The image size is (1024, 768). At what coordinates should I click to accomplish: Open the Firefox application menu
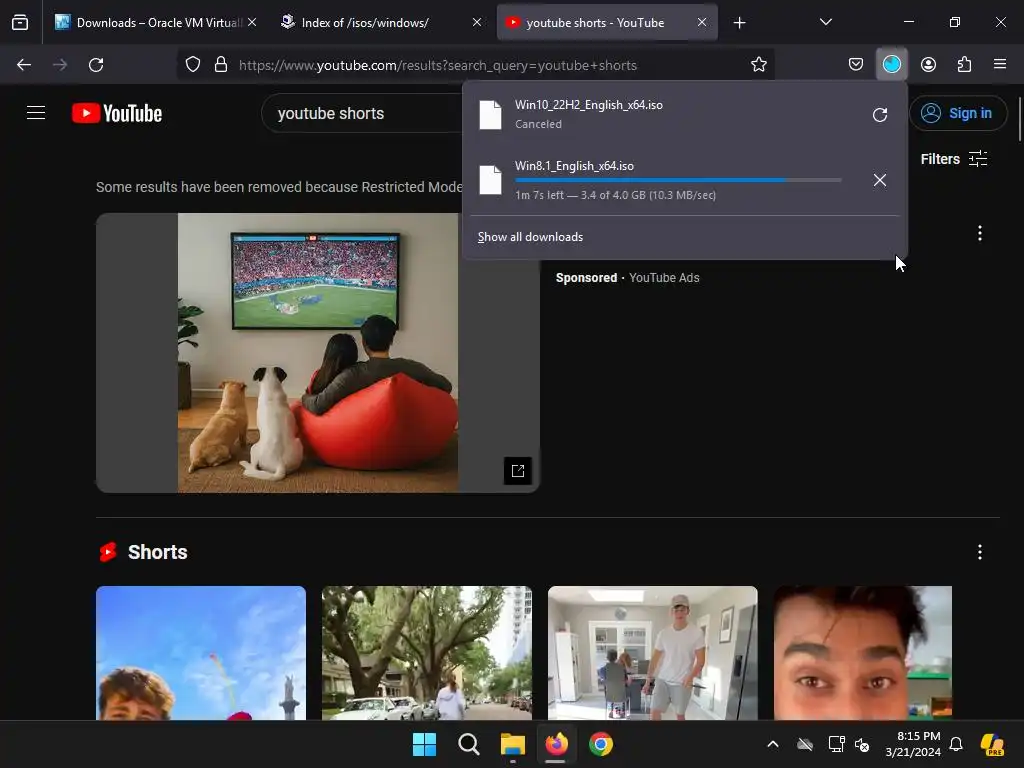(1000, 64)
